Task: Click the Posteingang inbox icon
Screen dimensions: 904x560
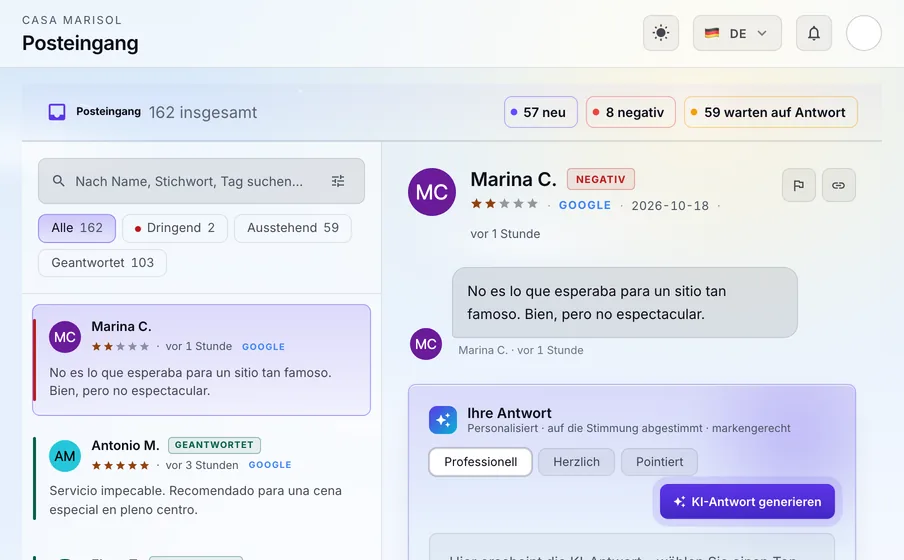Action: pos(56,112)
